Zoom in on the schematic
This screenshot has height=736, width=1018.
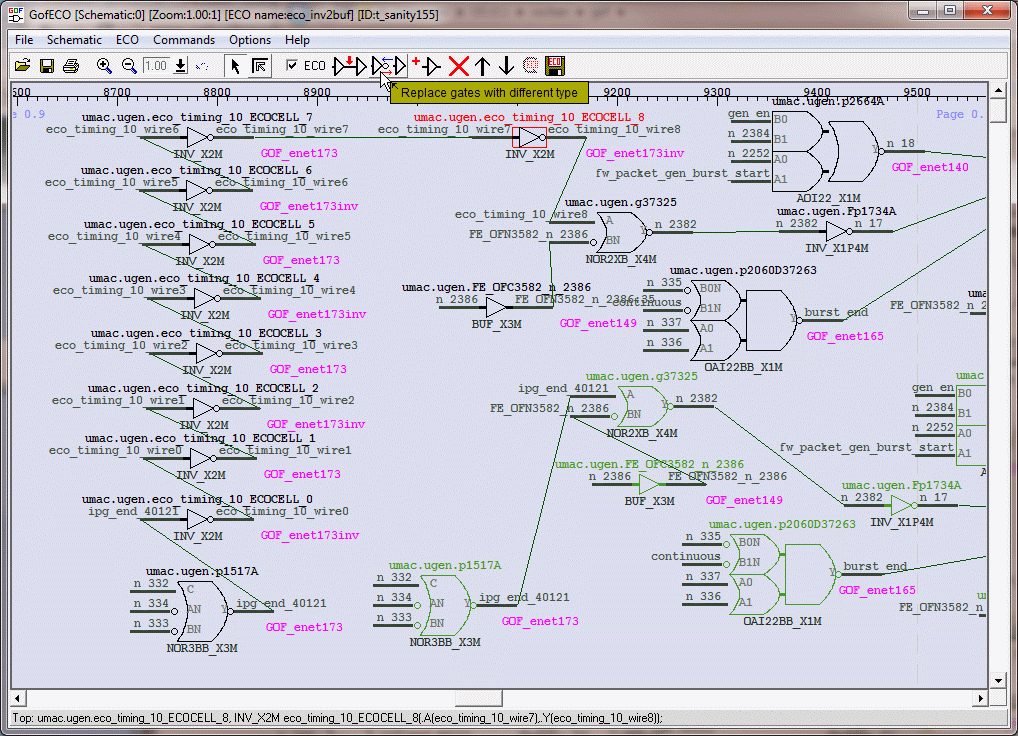[x=104, y=66]
